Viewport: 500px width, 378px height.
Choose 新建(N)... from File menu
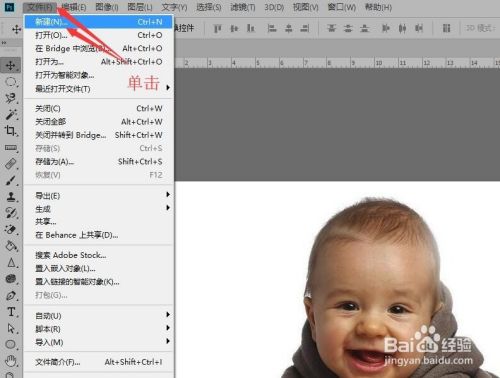[x=99, y=22]
